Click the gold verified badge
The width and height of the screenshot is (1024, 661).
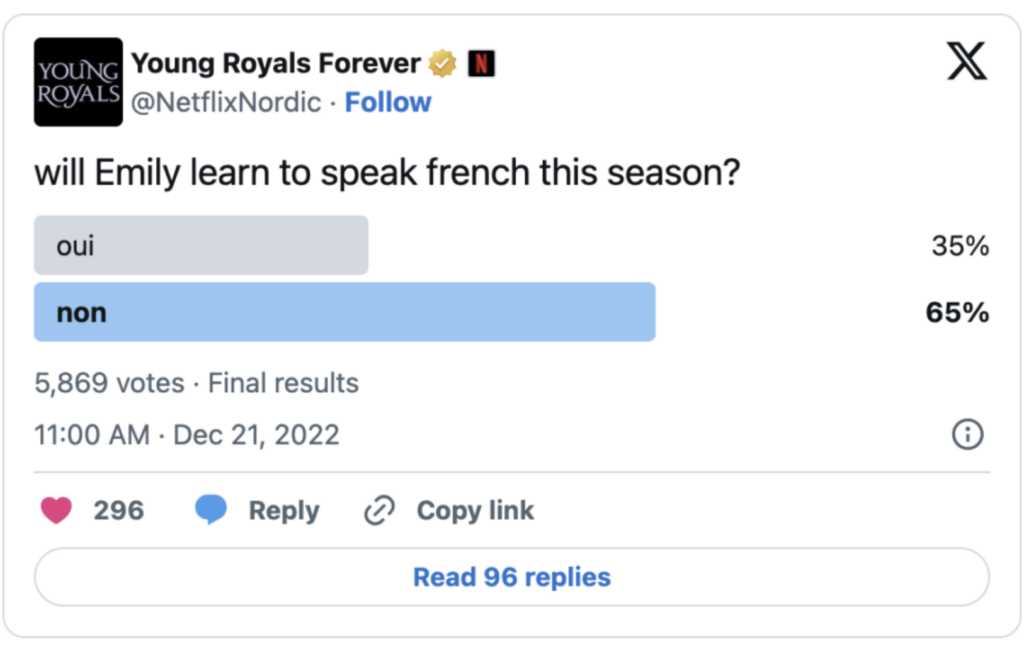(x=442, y=64)
